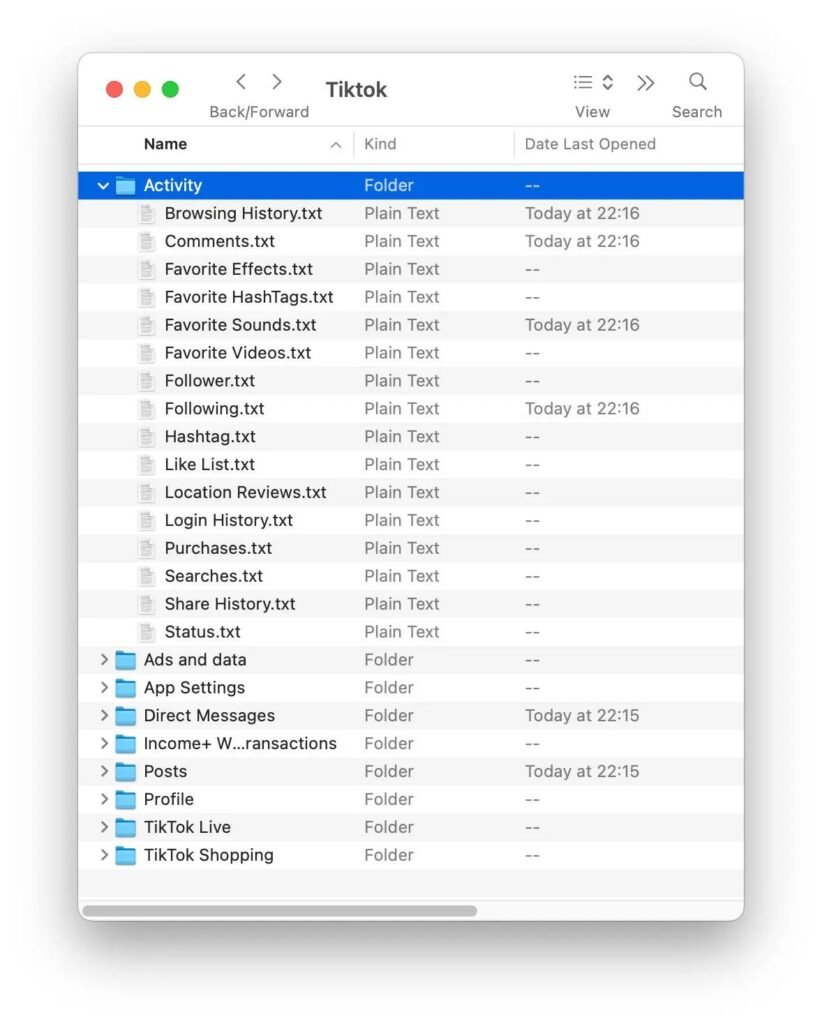Click the Posts folder icon

[x=125, y=771]
